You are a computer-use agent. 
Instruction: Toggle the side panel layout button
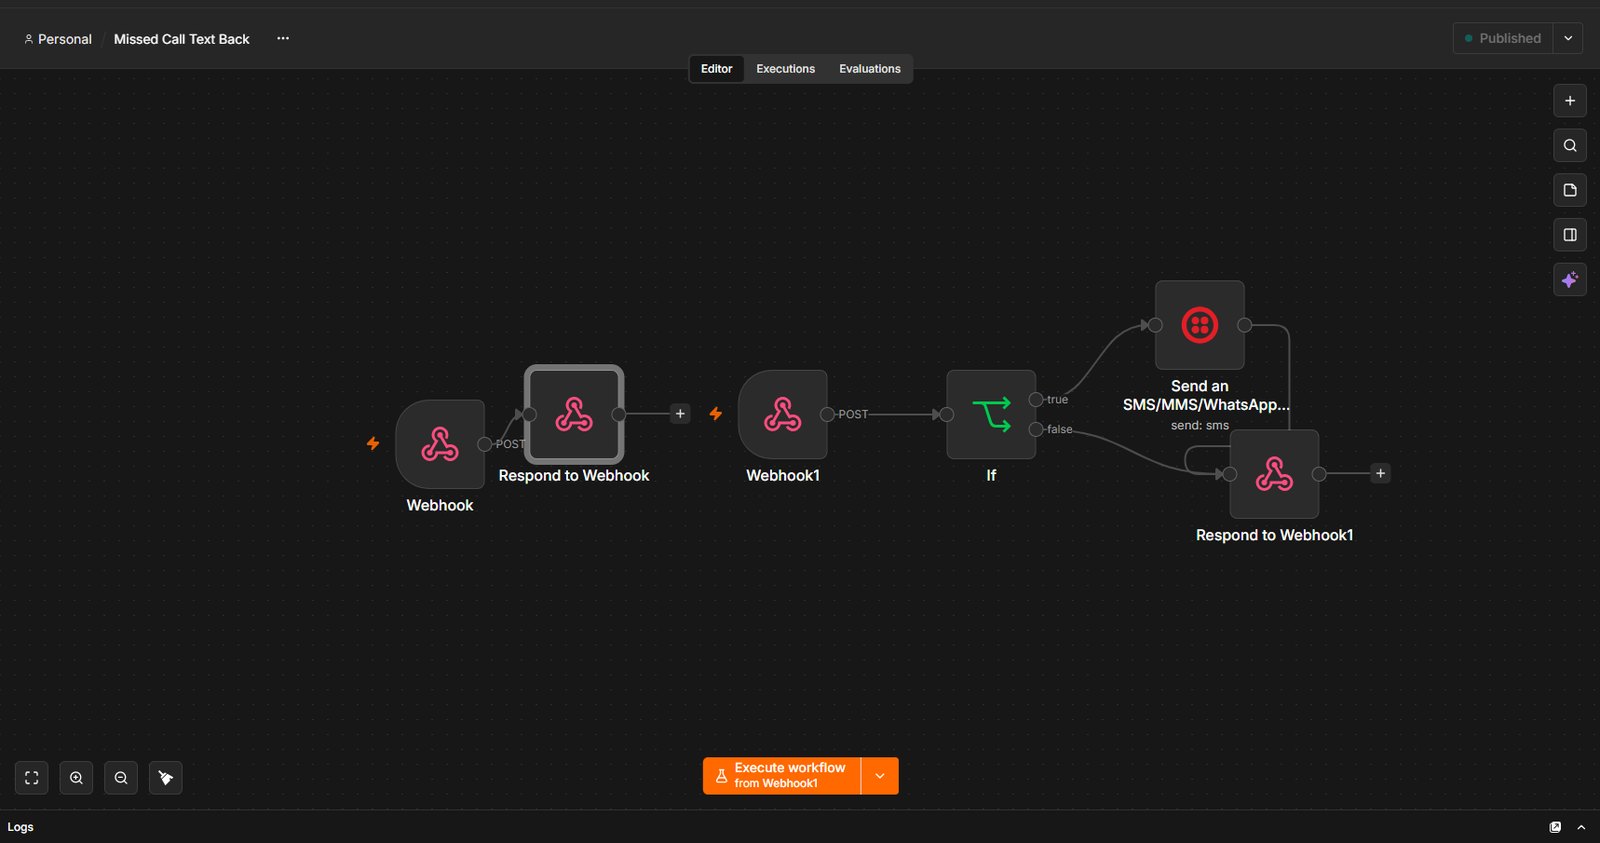(x=1570, y=235)
